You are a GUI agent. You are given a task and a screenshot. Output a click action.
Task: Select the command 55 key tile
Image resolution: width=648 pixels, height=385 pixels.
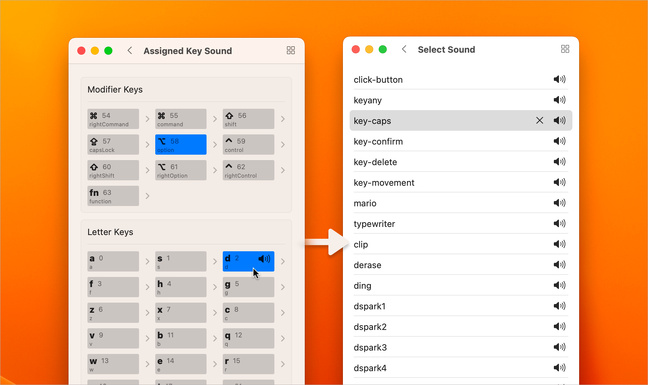point(181,119)
